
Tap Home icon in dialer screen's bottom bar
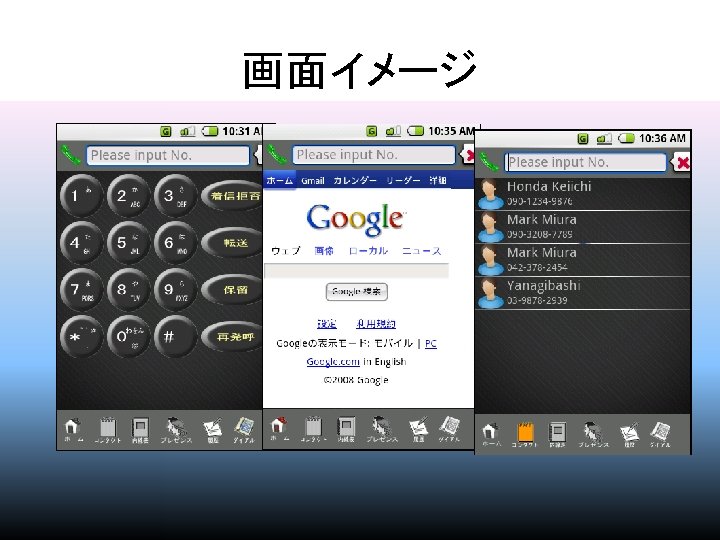pos(73,428)
